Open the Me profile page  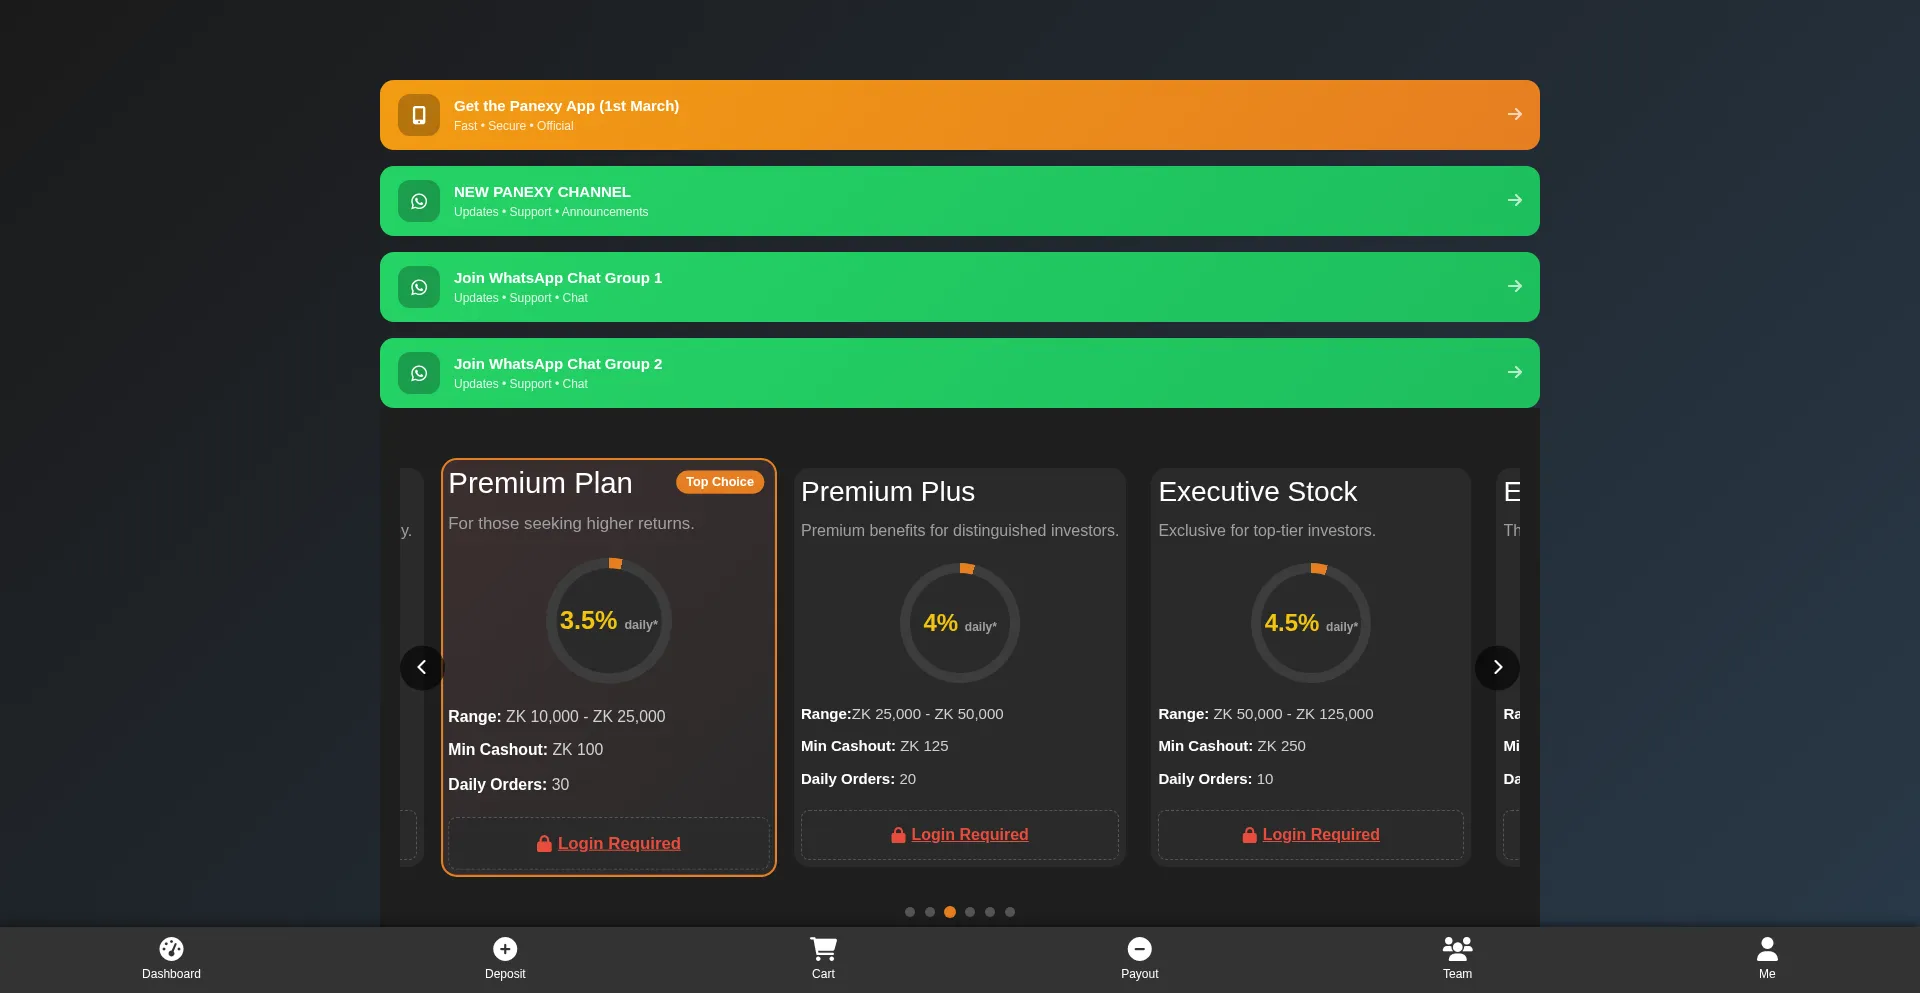1767,959
